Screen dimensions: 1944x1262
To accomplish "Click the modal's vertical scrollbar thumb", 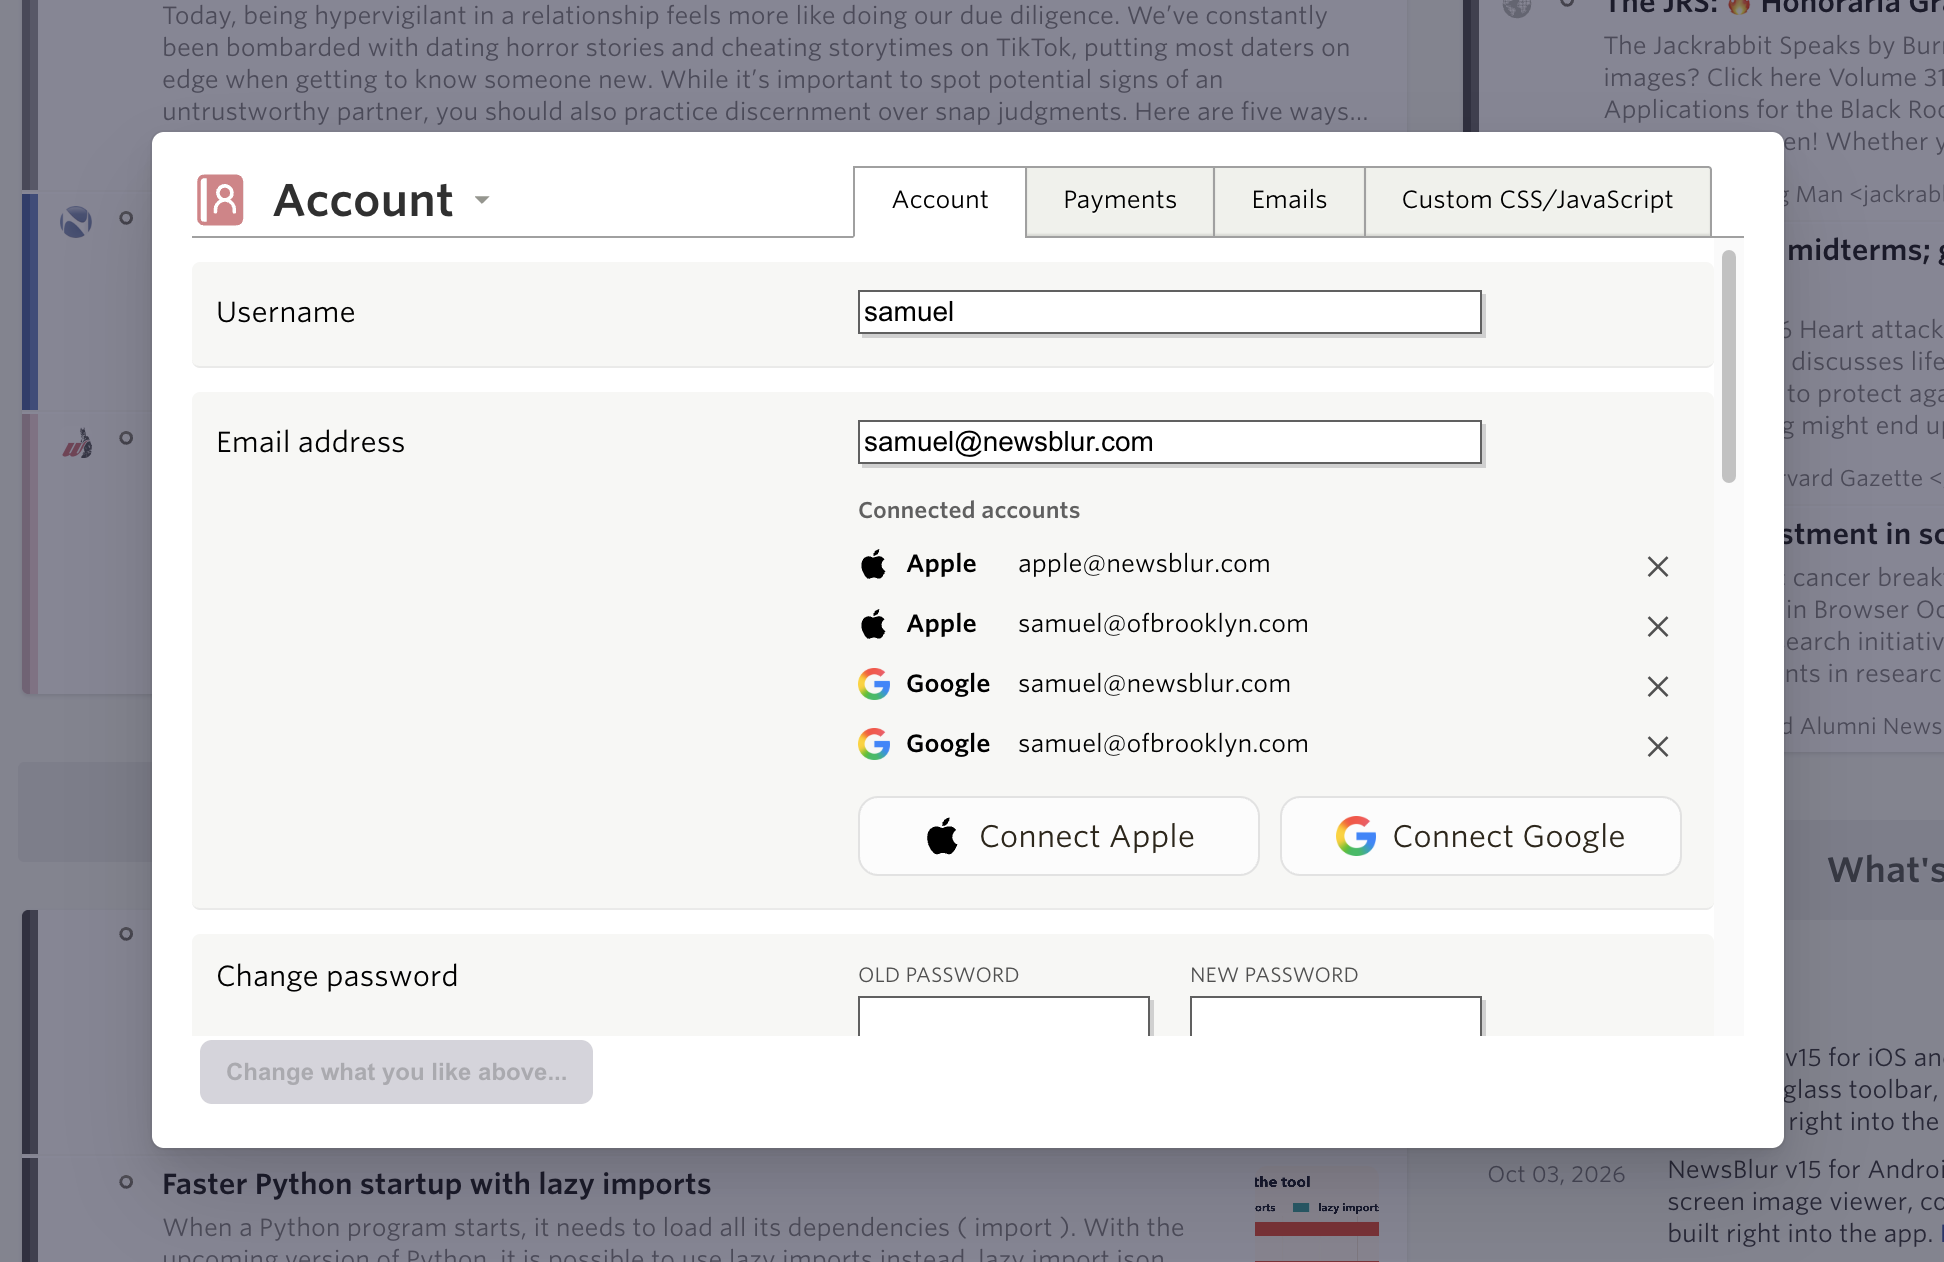I will click(x=1729, y=366).
